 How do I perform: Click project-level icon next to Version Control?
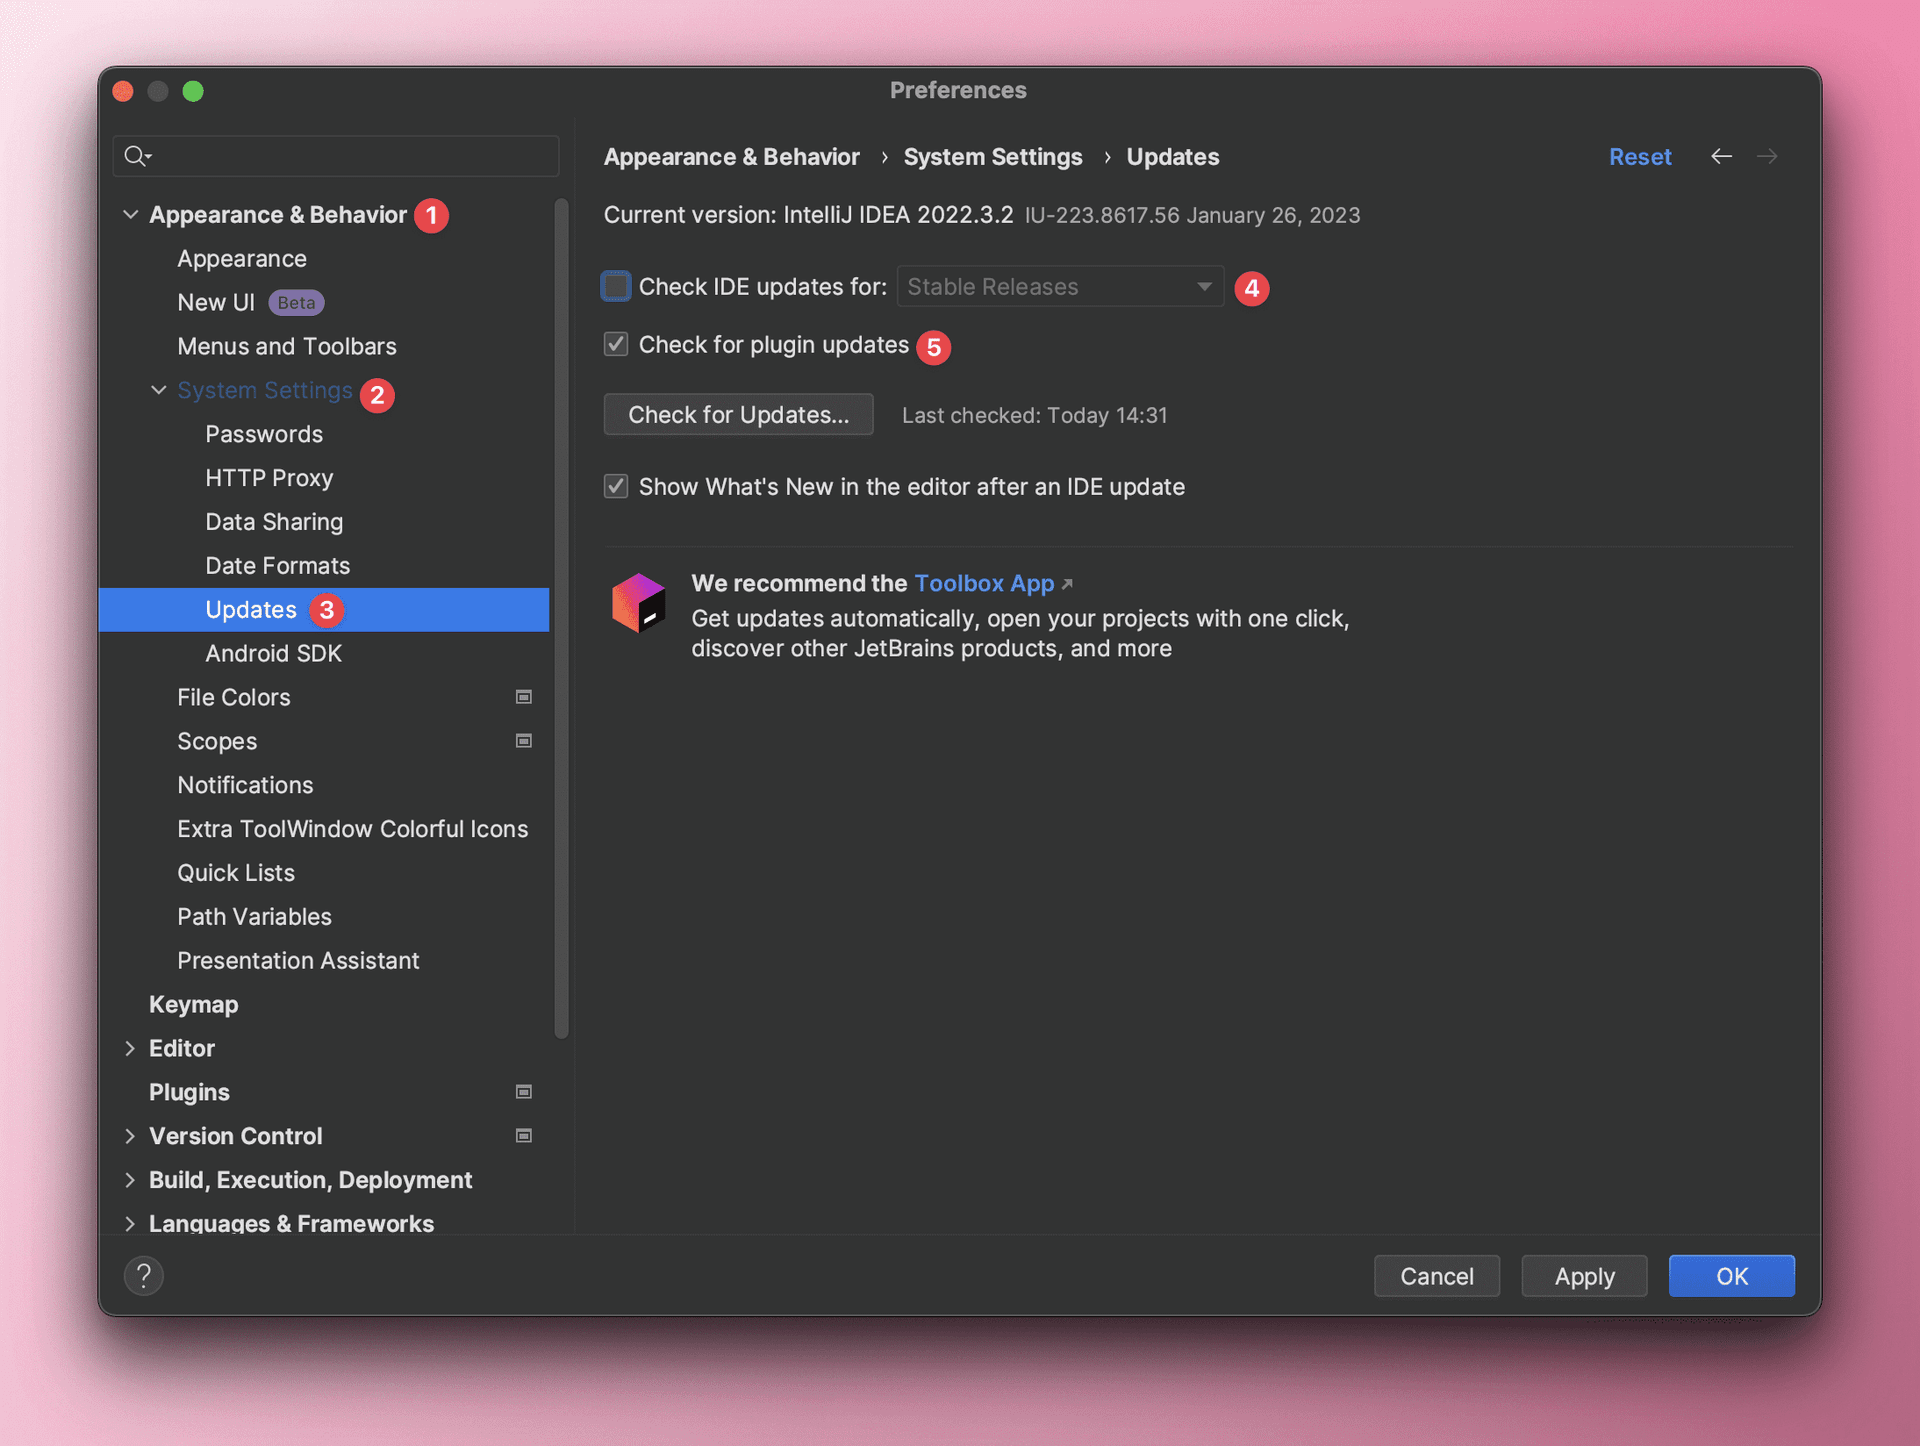click(523, 1136)
